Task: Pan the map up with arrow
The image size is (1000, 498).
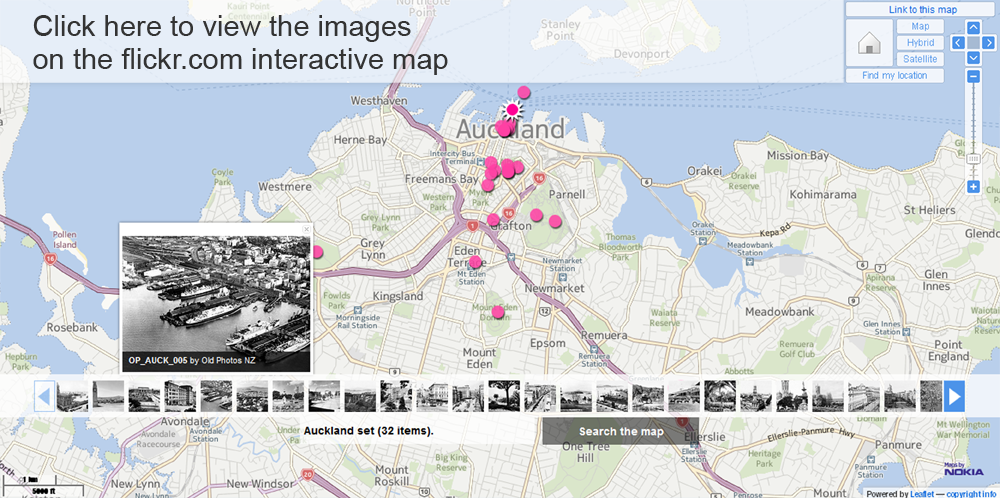Action: [973, 28]
